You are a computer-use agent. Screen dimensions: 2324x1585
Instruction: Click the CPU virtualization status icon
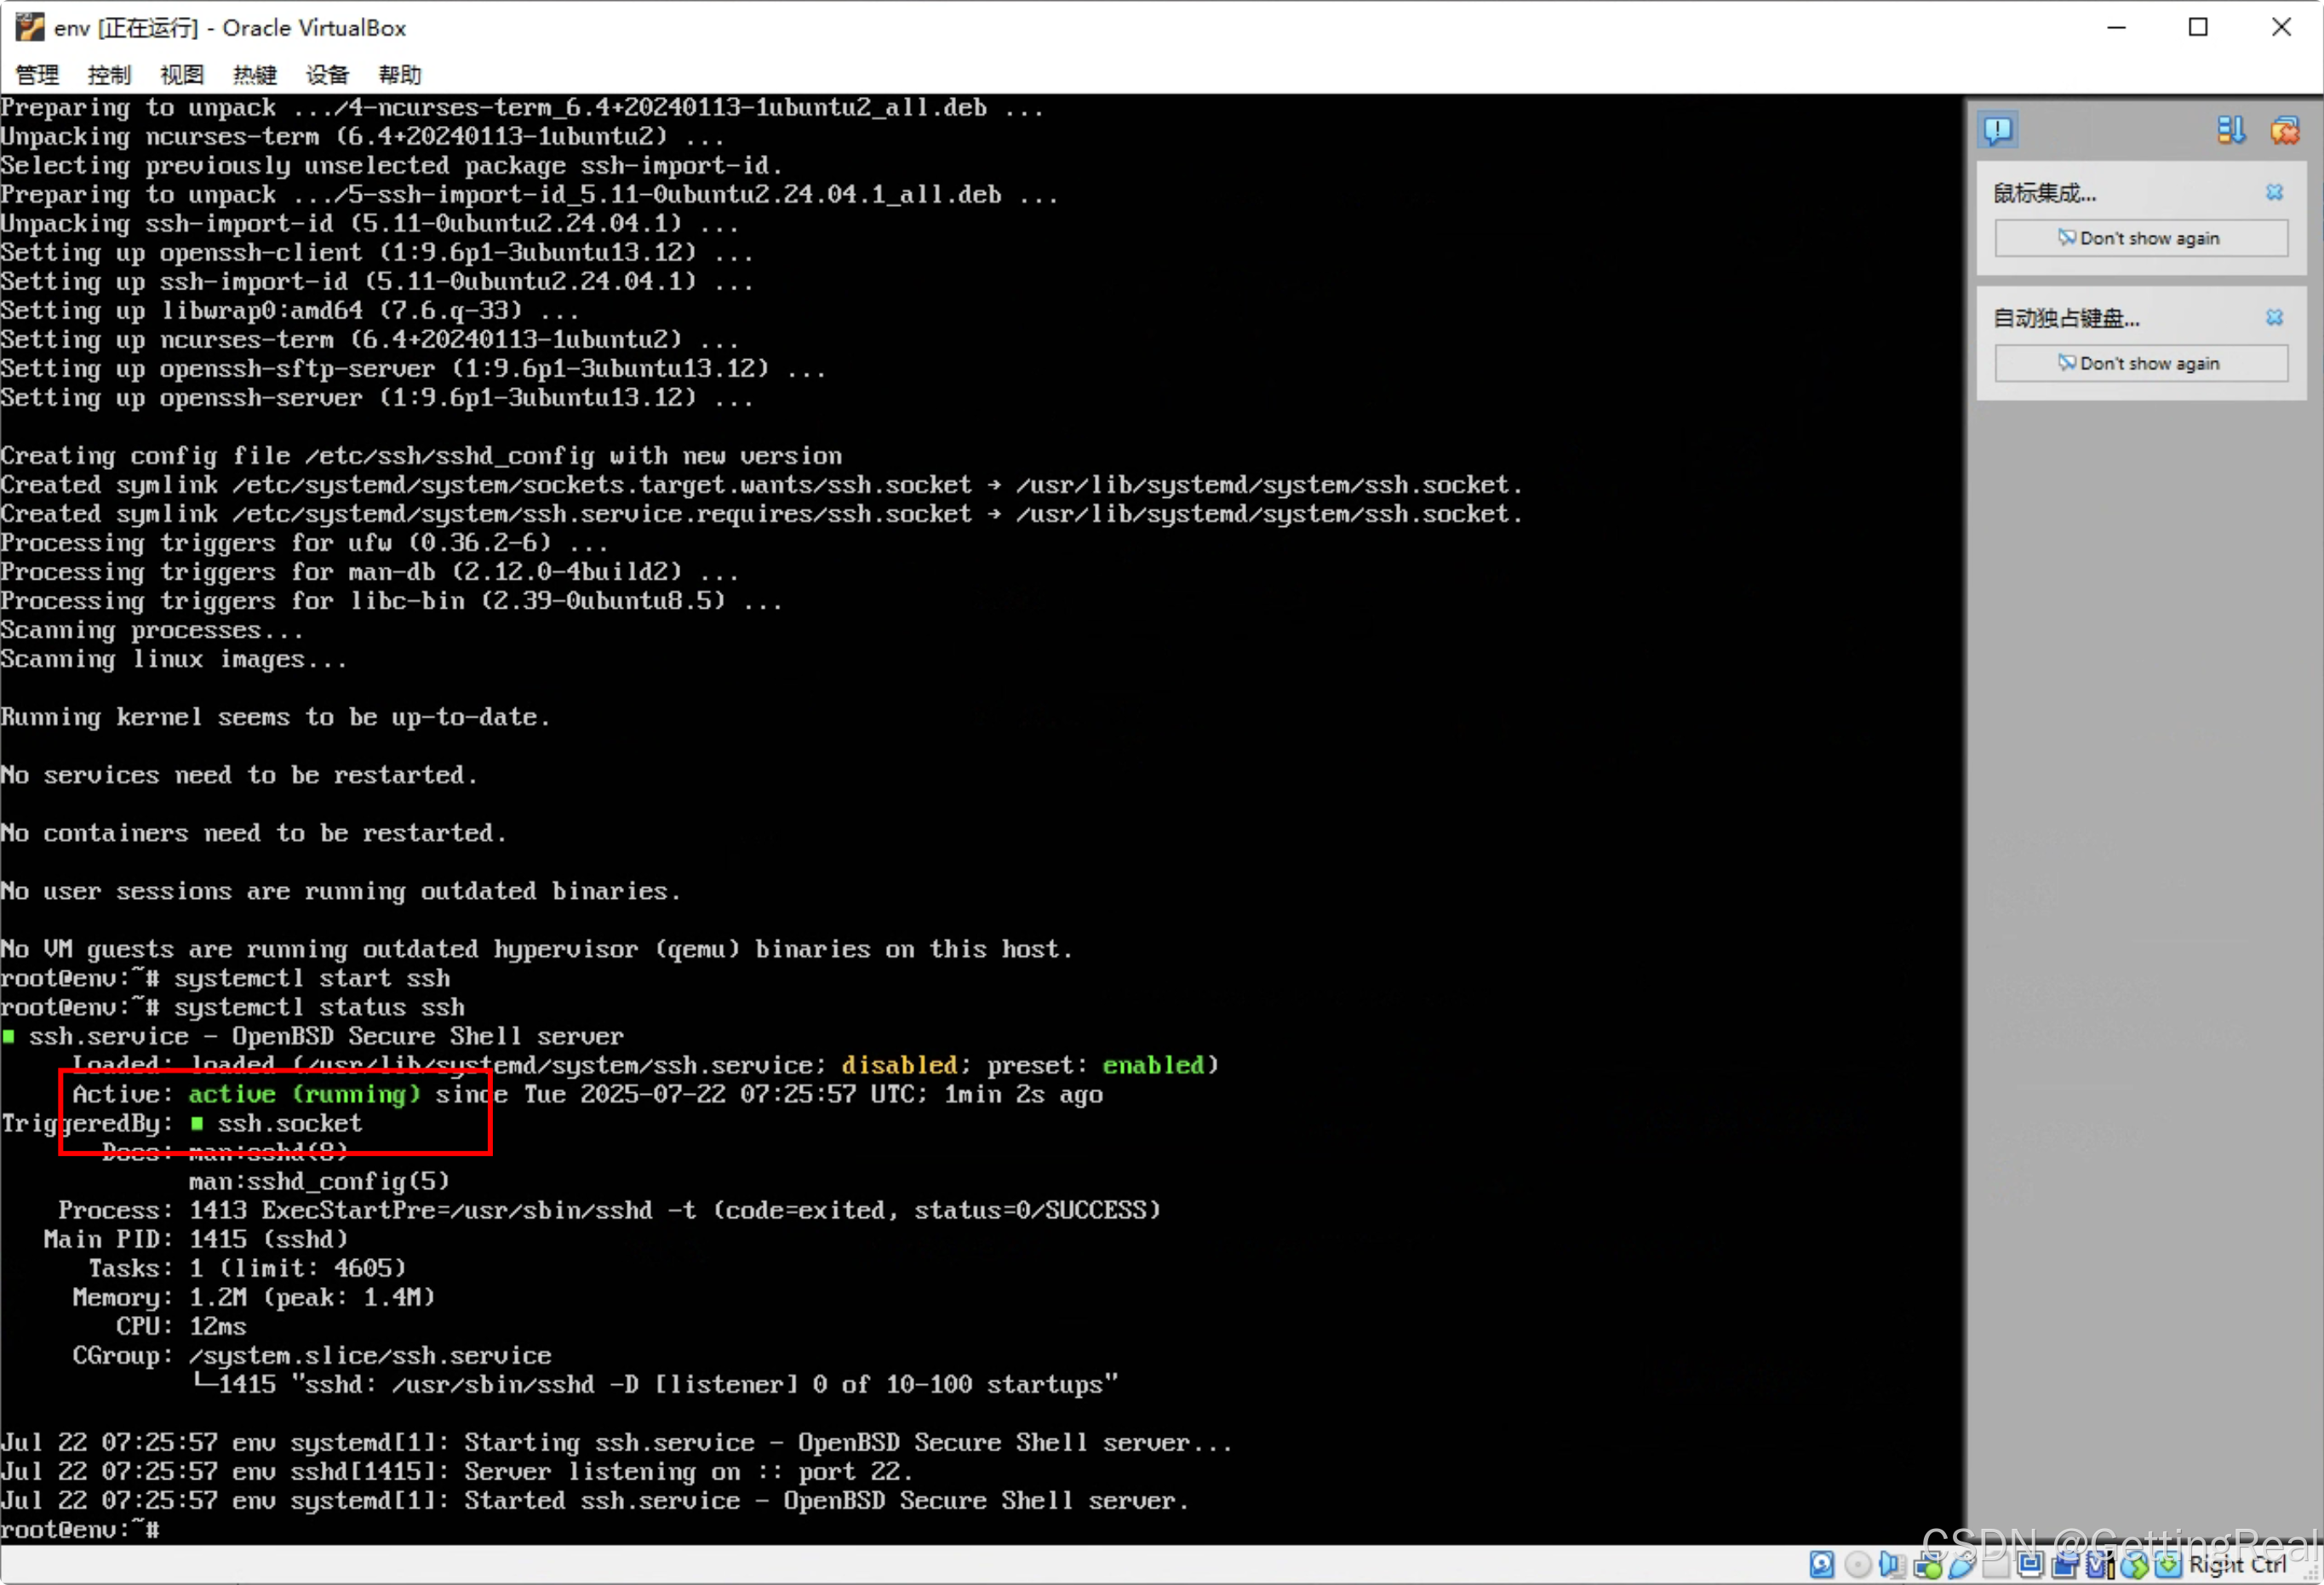[x=2100, y=1564]
